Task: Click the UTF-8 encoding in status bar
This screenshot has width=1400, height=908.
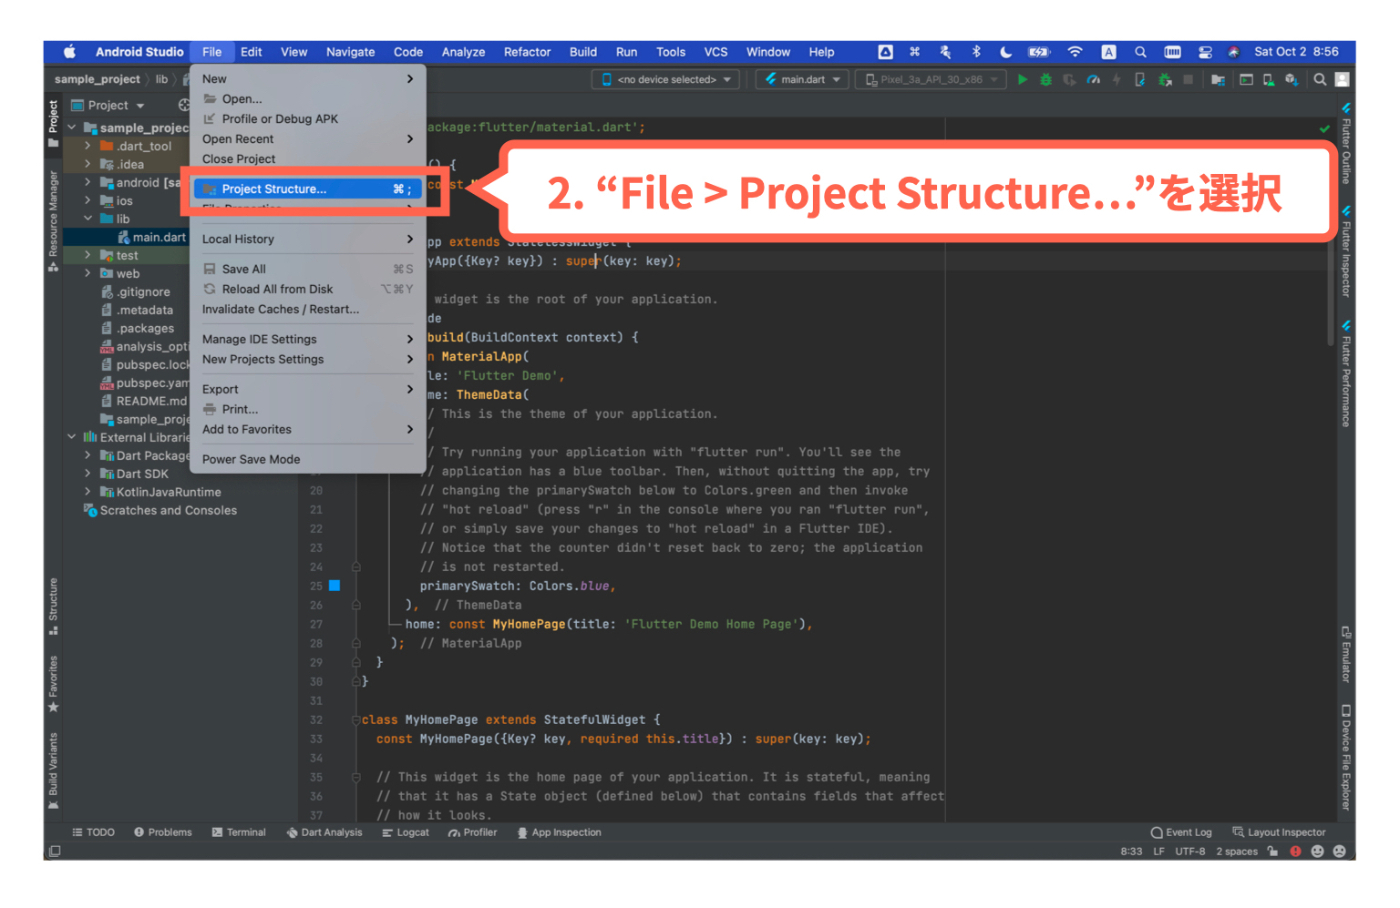Action: (x=1190, y=852)
